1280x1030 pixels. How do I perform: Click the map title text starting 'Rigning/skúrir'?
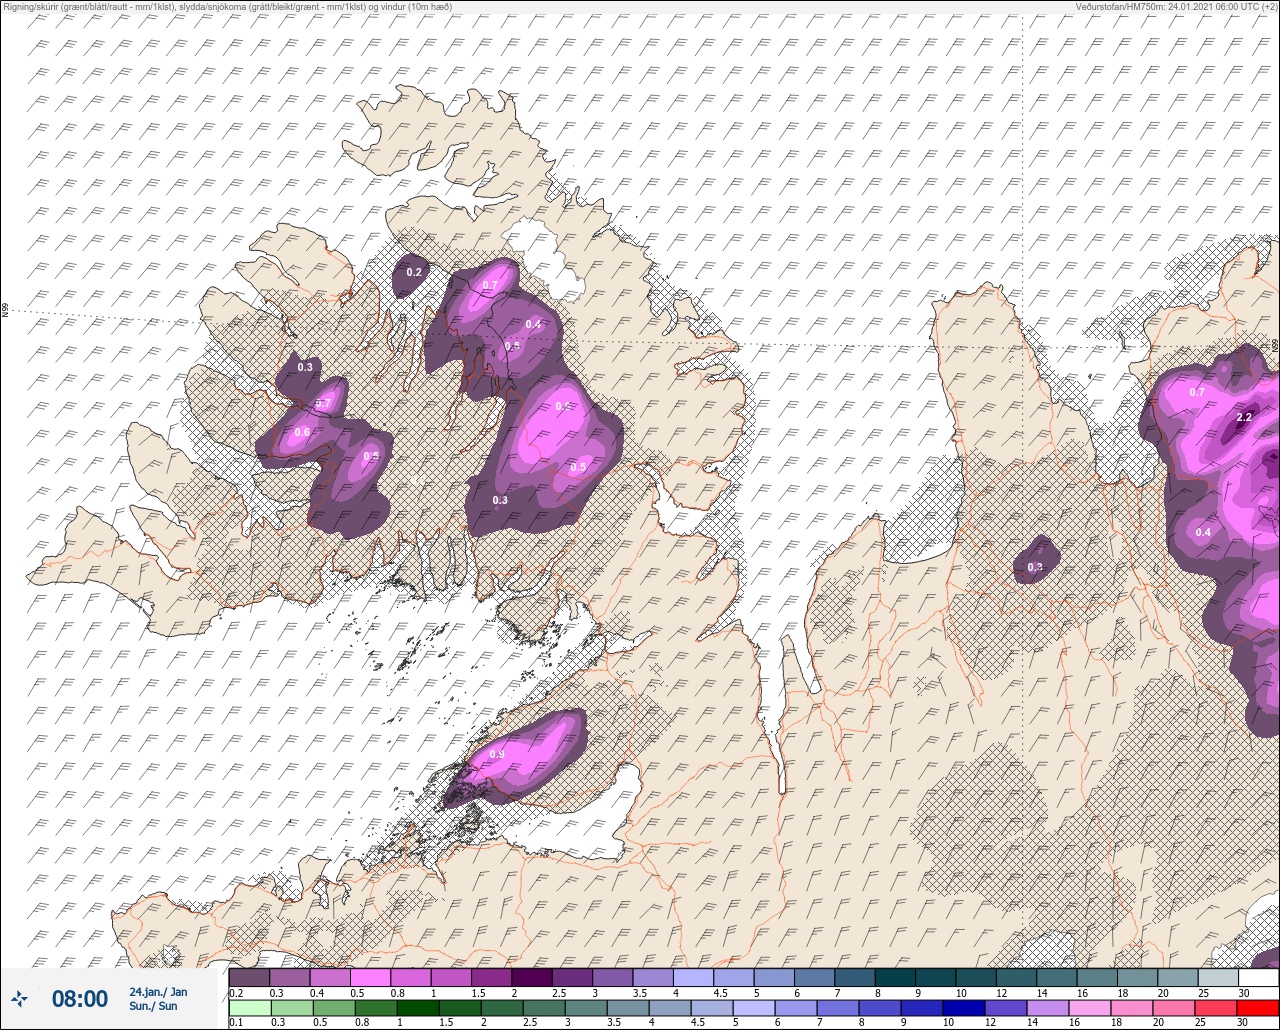[227, 6]
